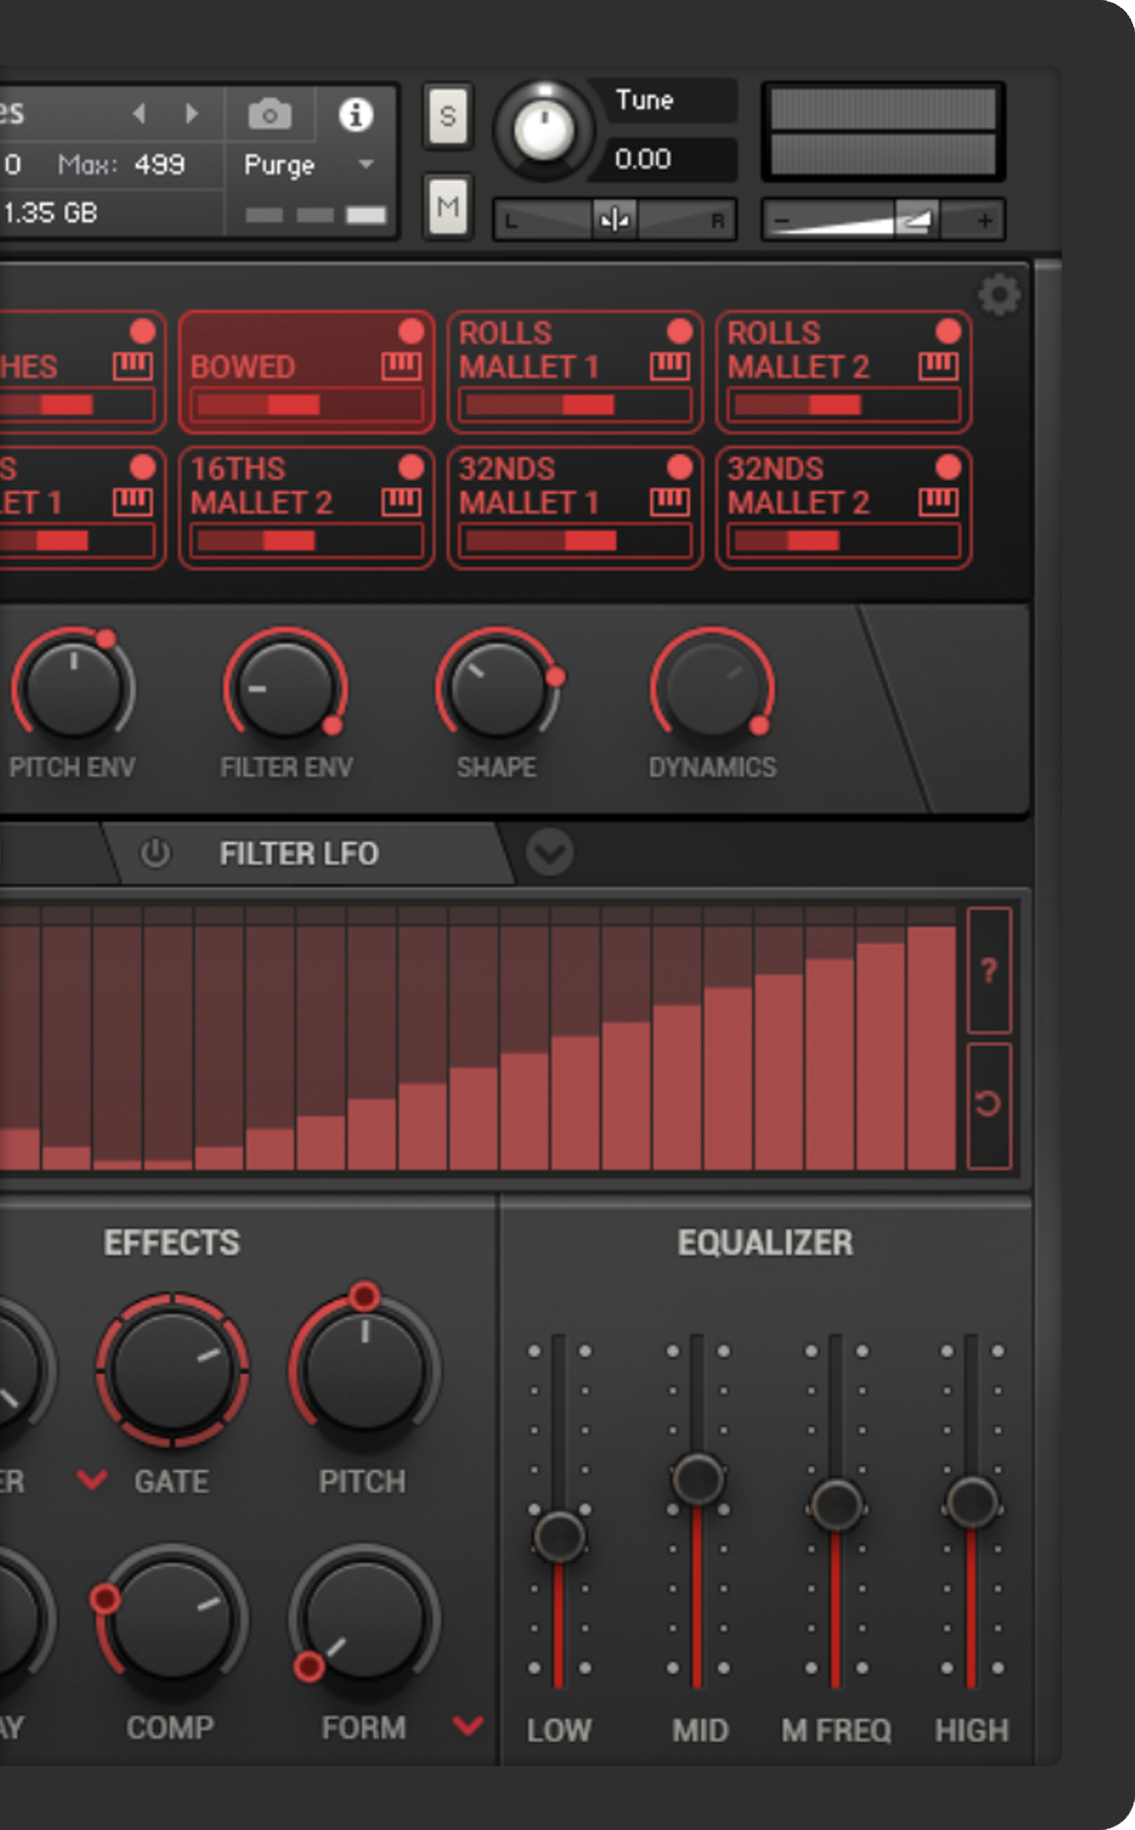This screenshot has height=1830, width=1135.
Task: Click keyboard icon on BOWED articulation
Action: (x=401, y=366)
